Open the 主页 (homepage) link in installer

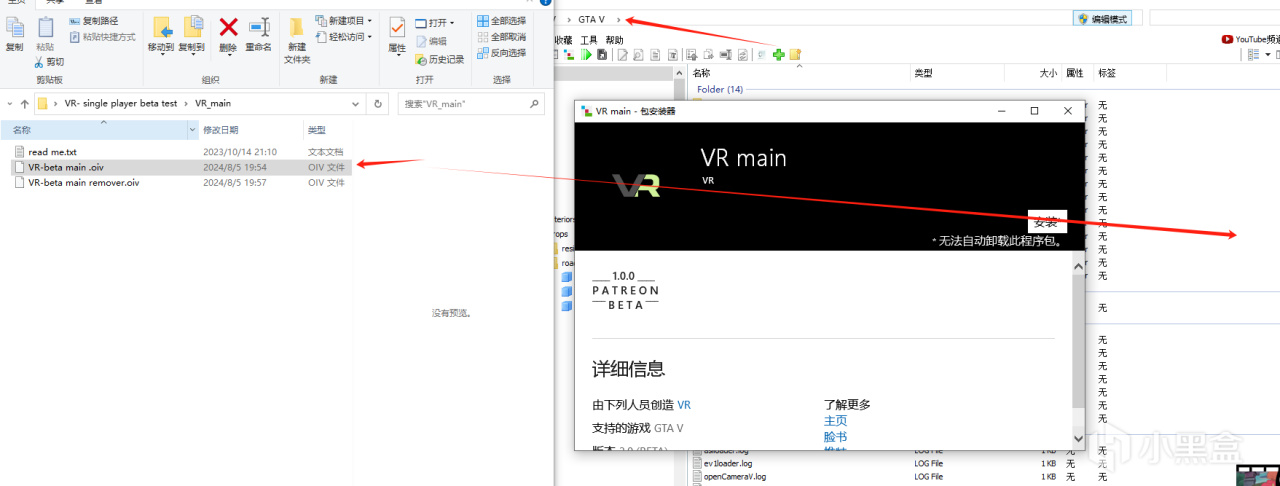(x=835, y=421)
